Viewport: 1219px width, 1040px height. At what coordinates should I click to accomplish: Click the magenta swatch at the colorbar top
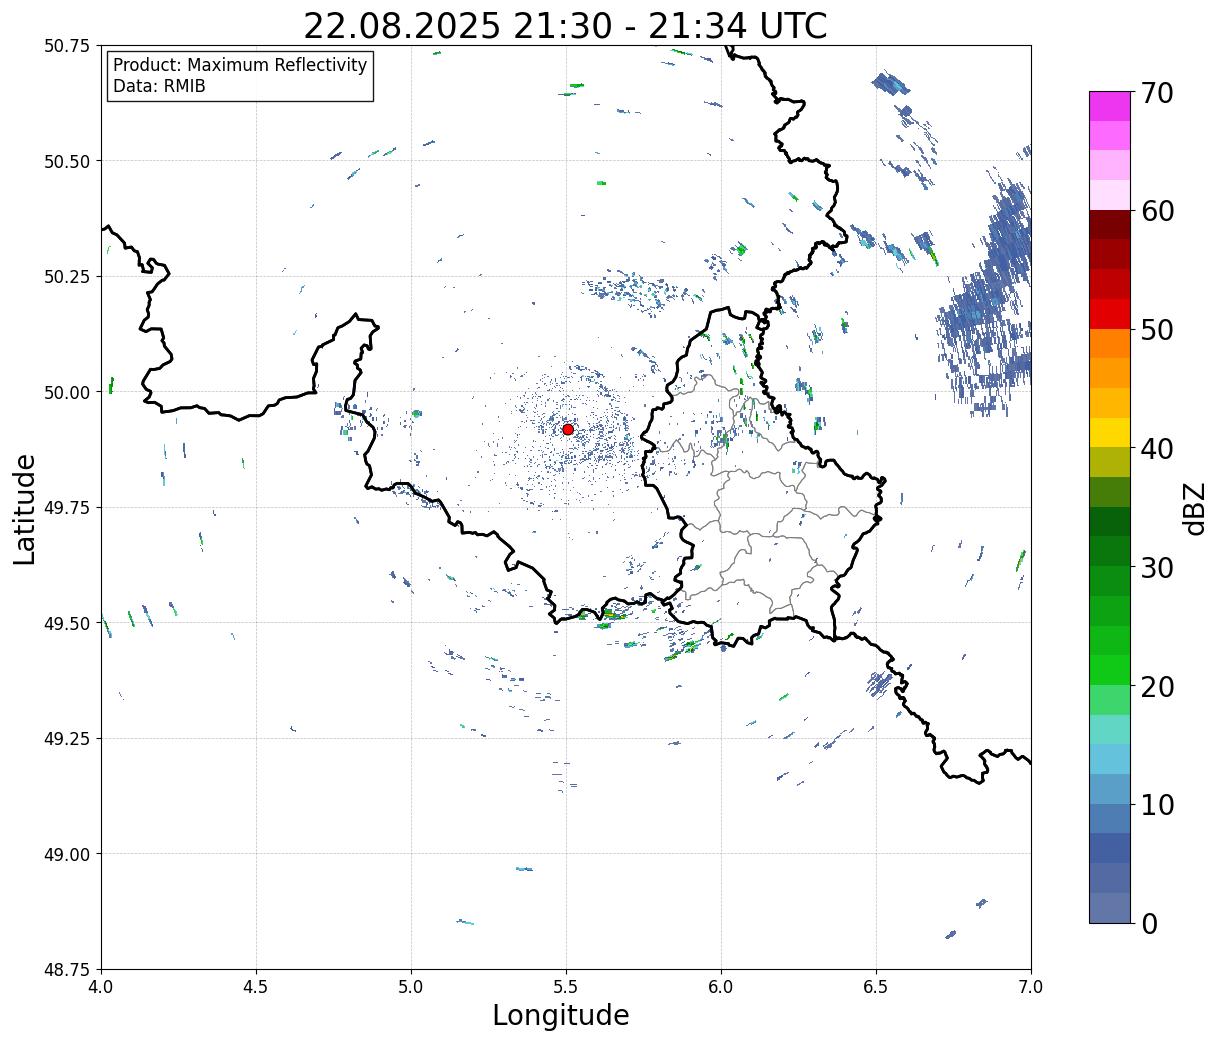(1110, 106)
